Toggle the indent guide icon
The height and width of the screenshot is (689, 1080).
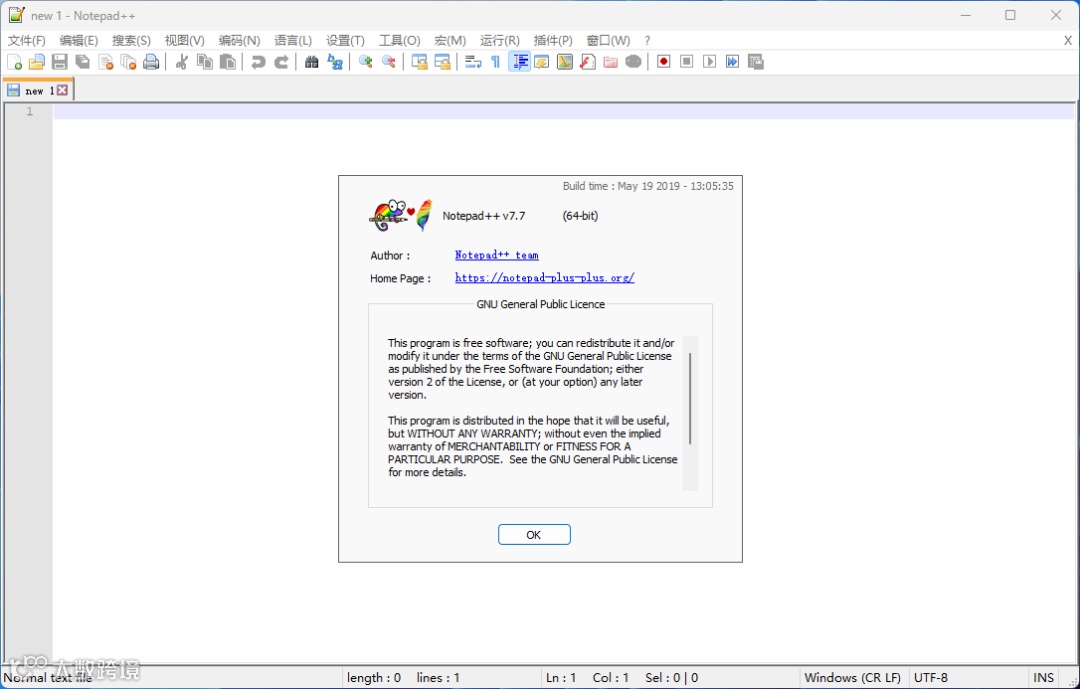tap(519, 62)
